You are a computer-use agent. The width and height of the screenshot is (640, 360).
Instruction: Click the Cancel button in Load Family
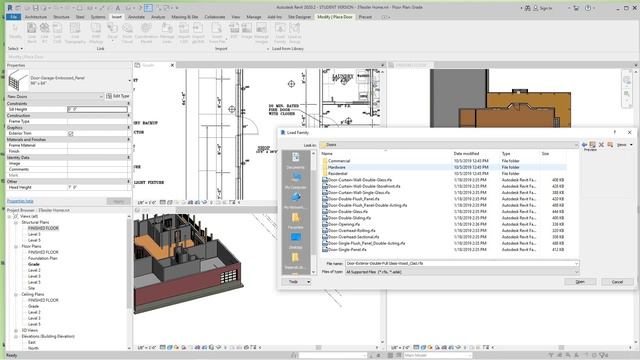(617, 282)
